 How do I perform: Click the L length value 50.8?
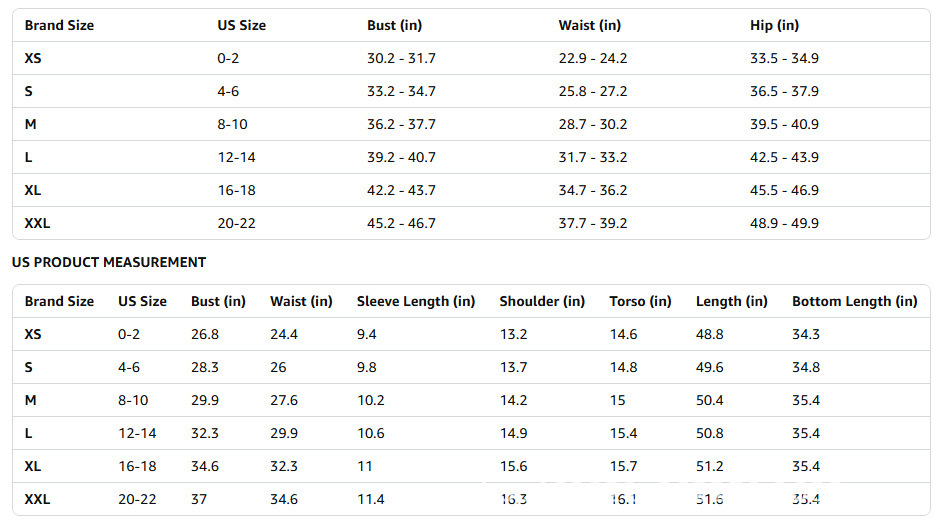click(709, 433)
